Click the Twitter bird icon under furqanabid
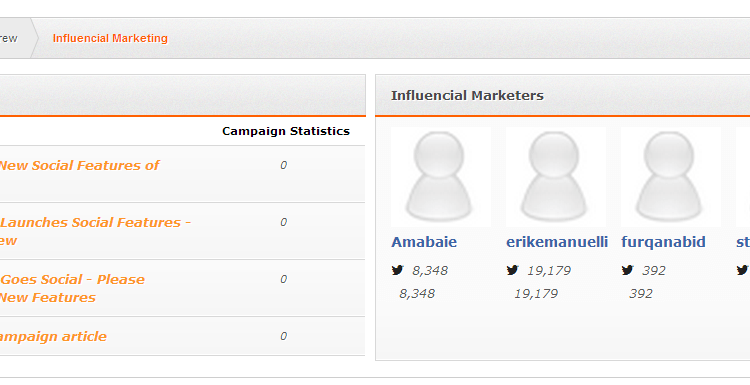 point(627,270)
